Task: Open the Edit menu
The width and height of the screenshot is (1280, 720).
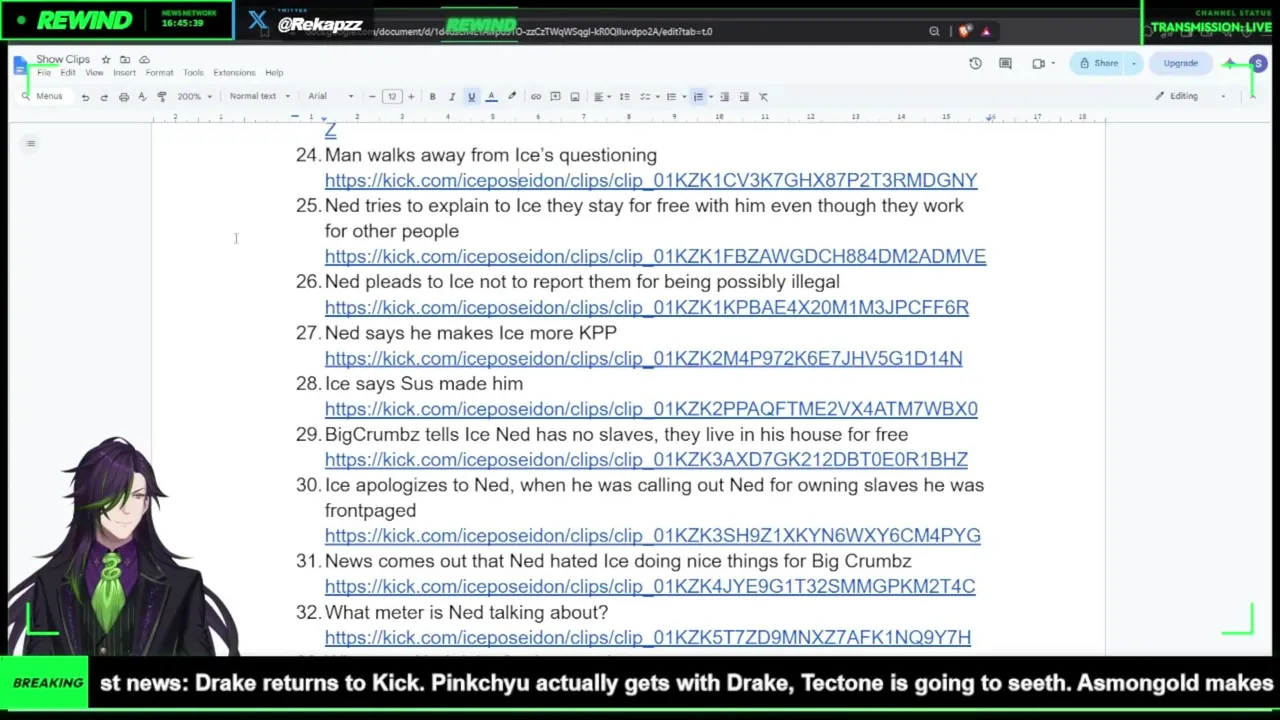Action: [68, 73]
